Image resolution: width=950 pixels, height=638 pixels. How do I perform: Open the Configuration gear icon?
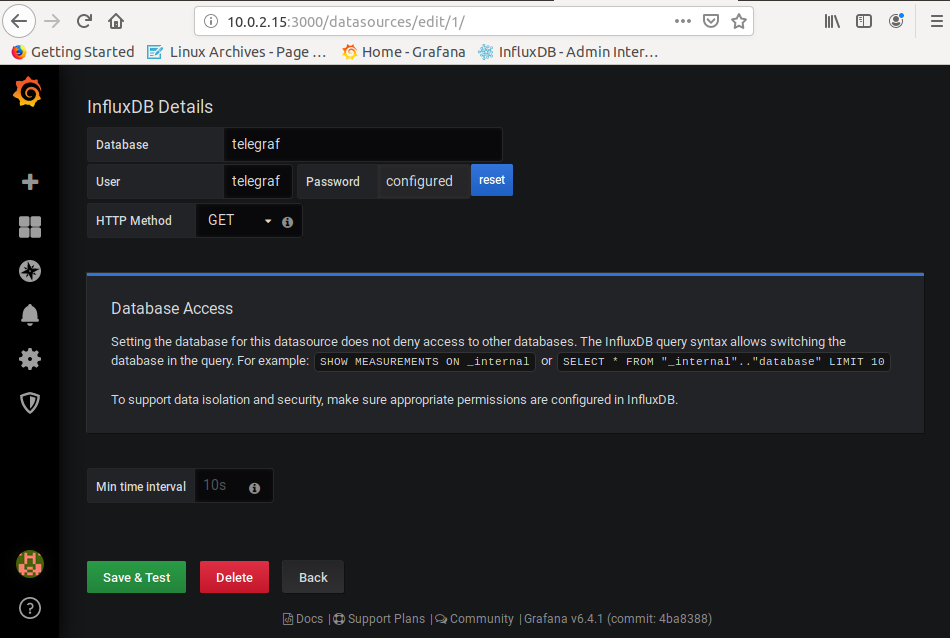coord(30,359)
